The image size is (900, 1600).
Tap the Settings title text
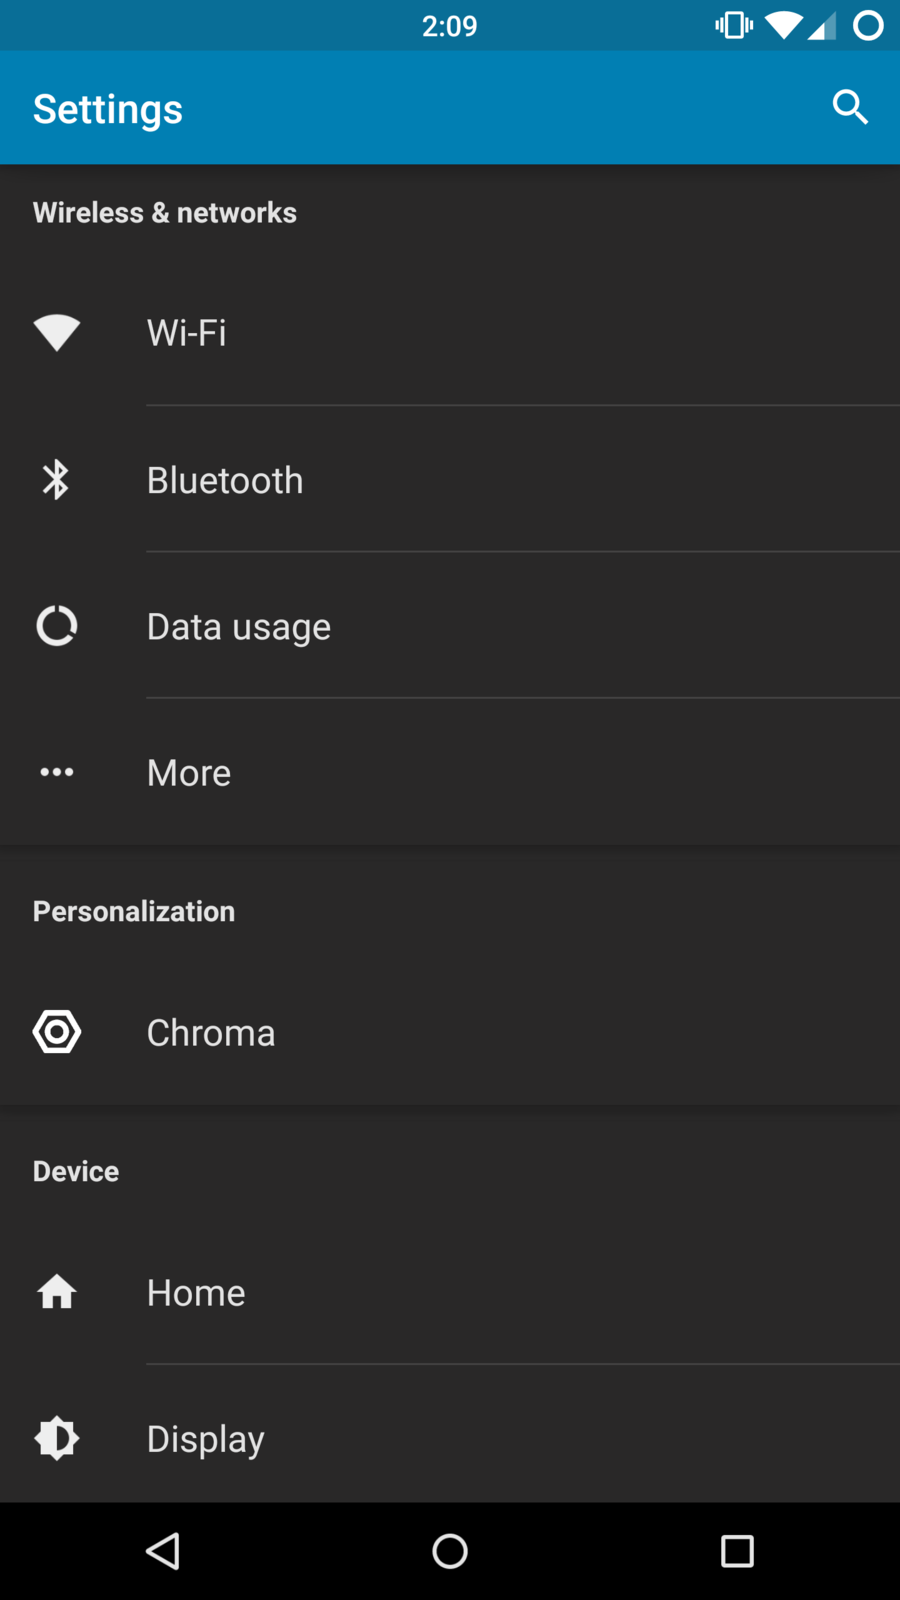[108, 109]
